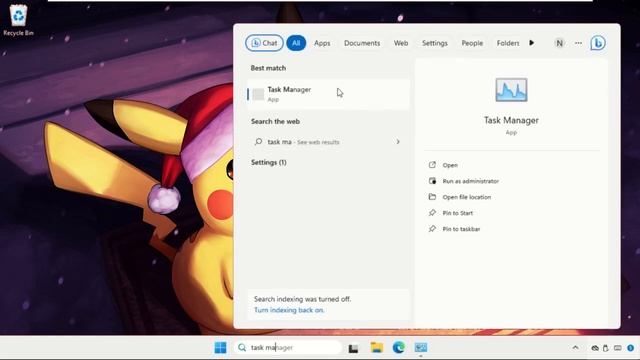Image resolution: width=640 pixels, height=360 pixels.
Task: Switch to the Settings filter tab
Action: pyautogui.click(x=435, y=43)
